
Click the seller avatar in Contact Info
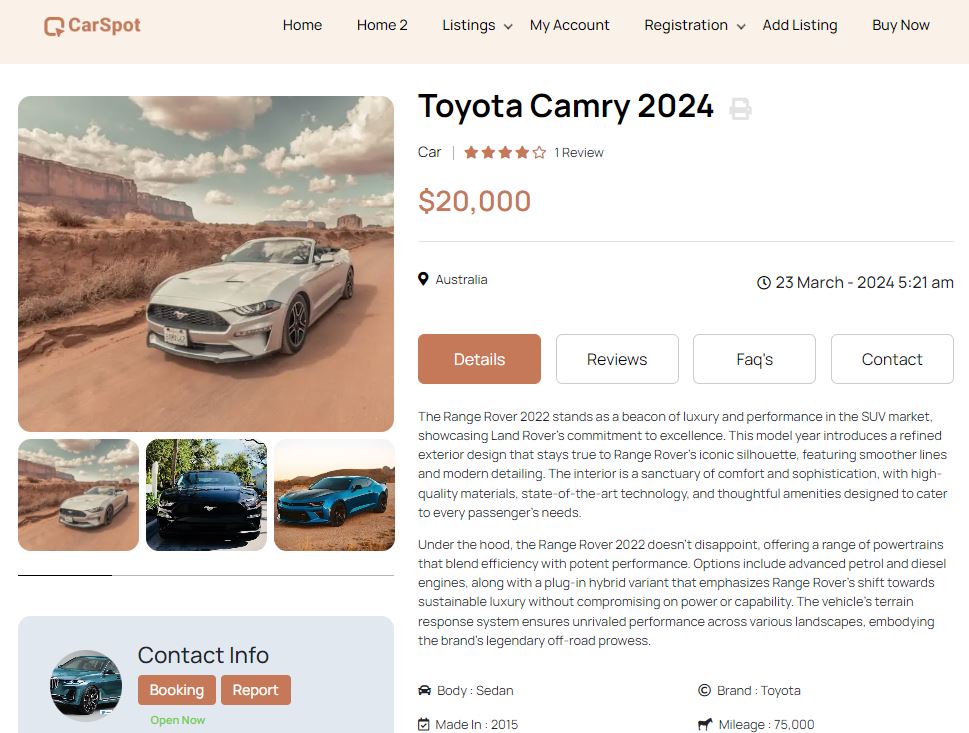point(86,685)
